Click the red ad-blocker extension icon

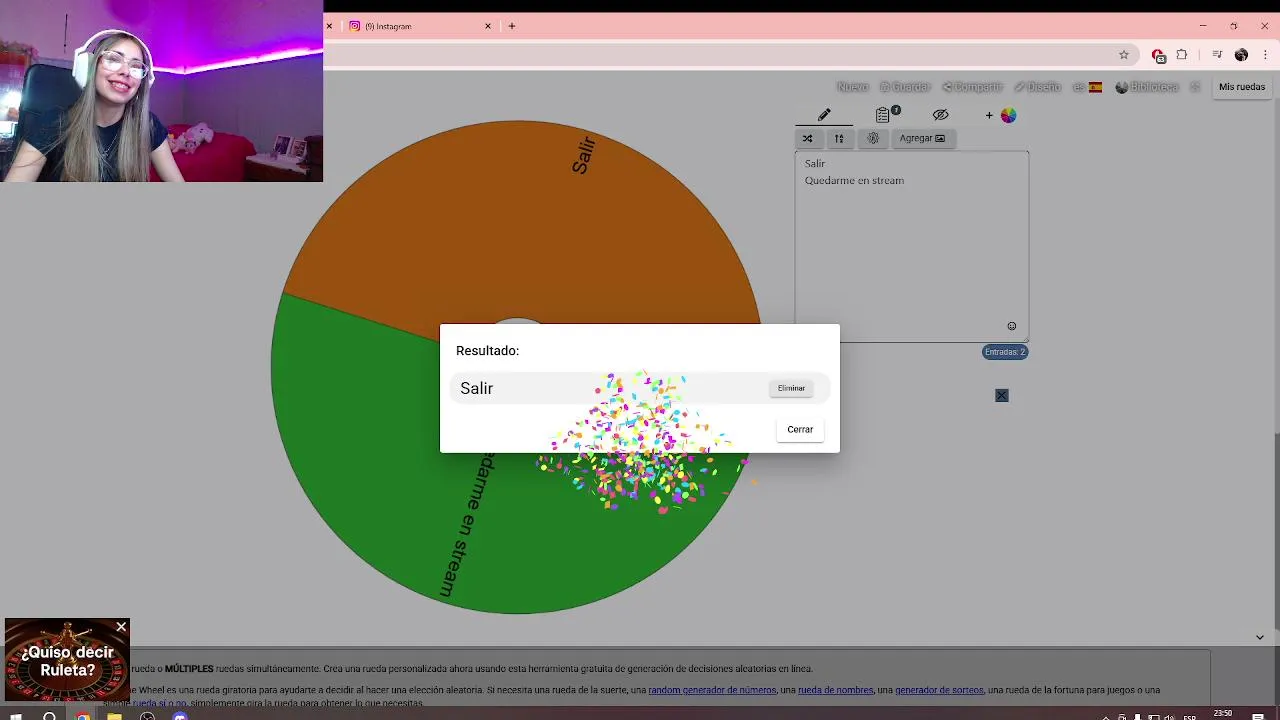(x=1158, y=55)
